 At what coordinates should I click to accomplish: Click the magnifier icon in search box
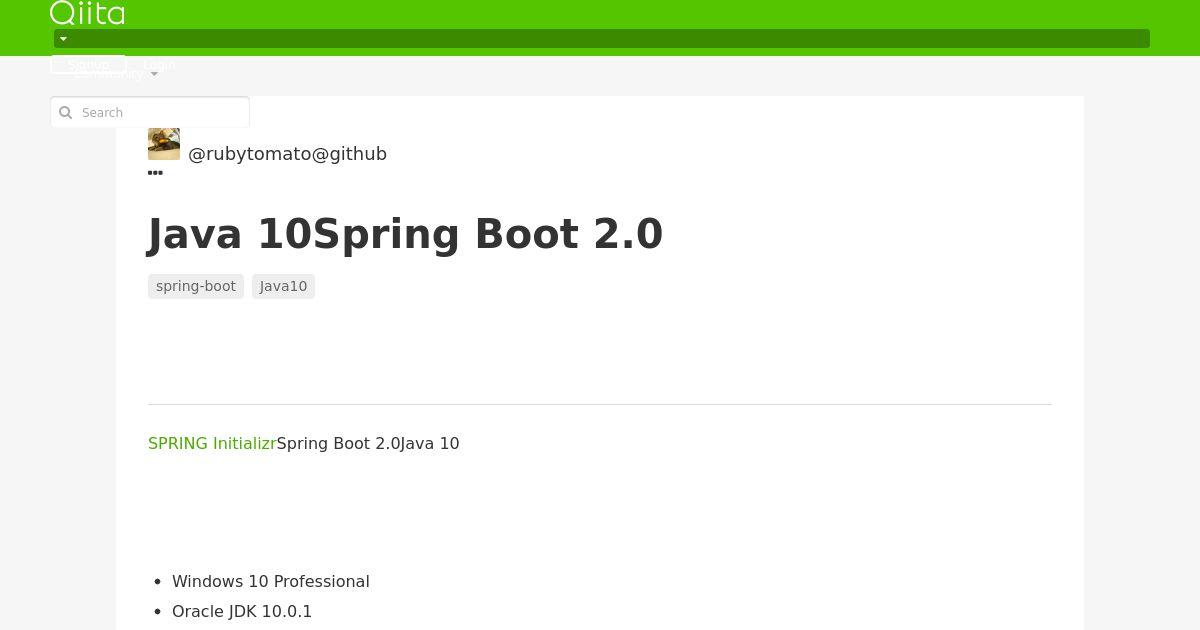tap(66, 113)
